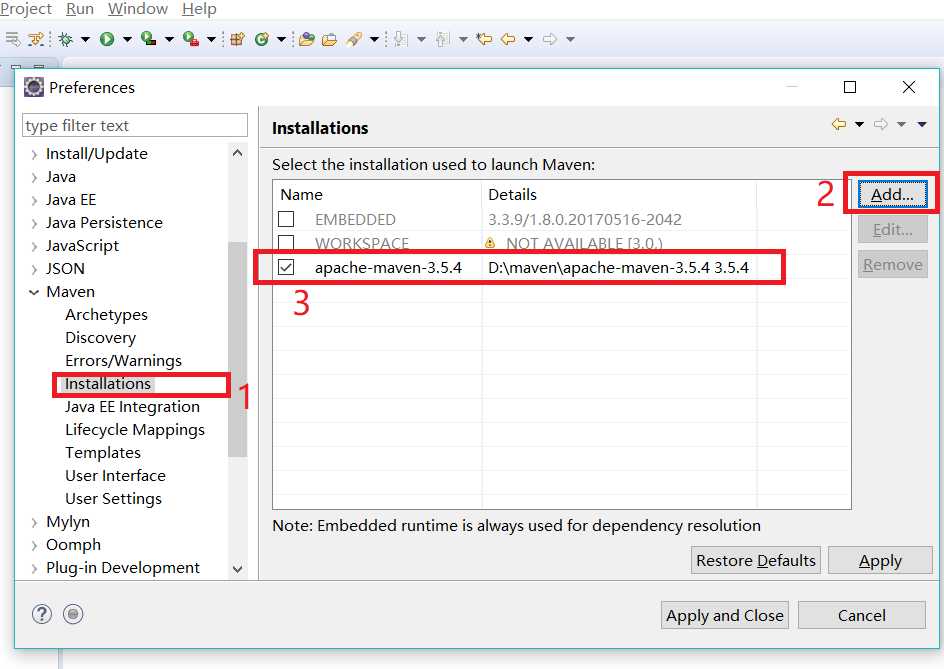Screen dimensions: 944x669
Task: Open the Help menu
Action: pos(199,9)
